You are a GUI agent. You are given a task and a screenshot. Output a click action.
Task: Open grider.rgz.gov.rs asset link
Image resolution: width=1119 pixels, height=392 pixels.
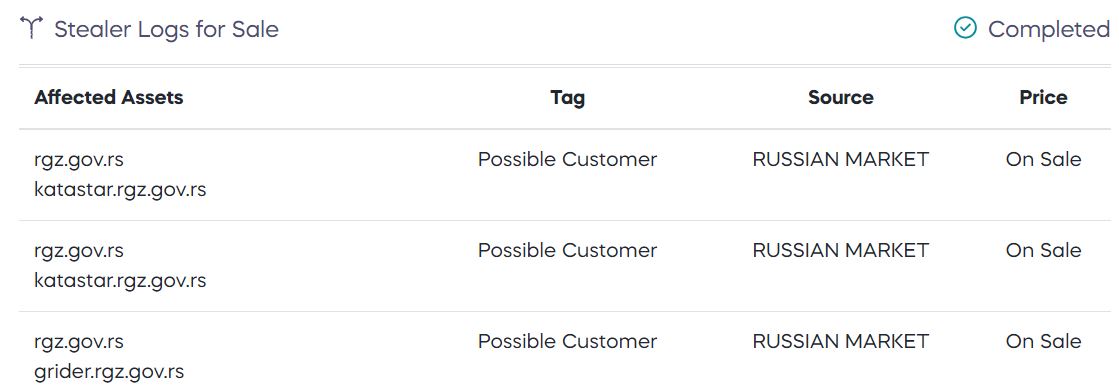pos(109,372)
